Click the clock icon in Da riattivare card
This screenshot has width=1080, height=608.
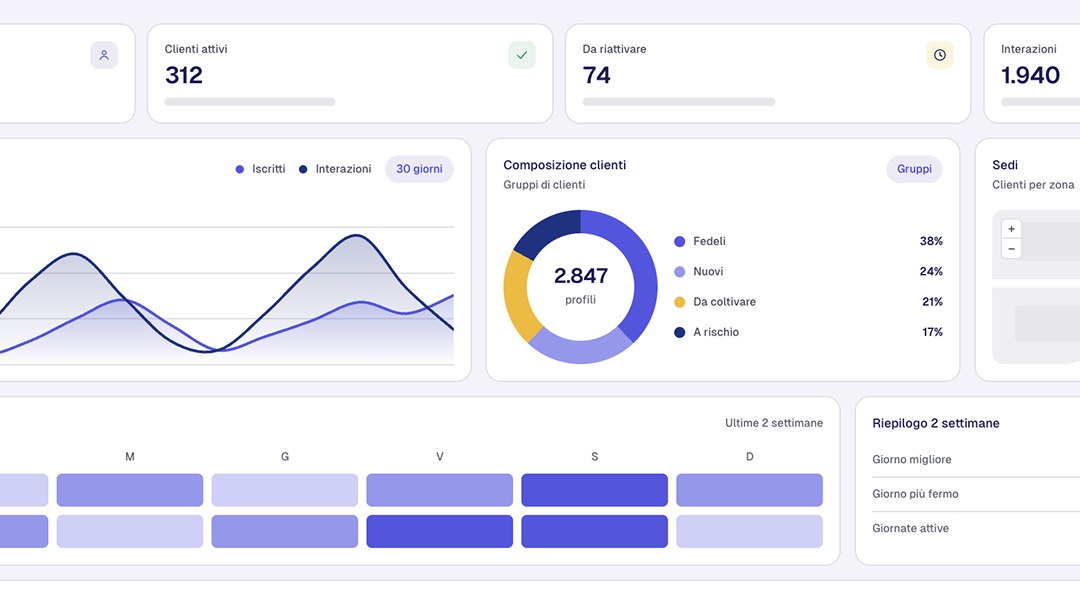tap(939, 55)
